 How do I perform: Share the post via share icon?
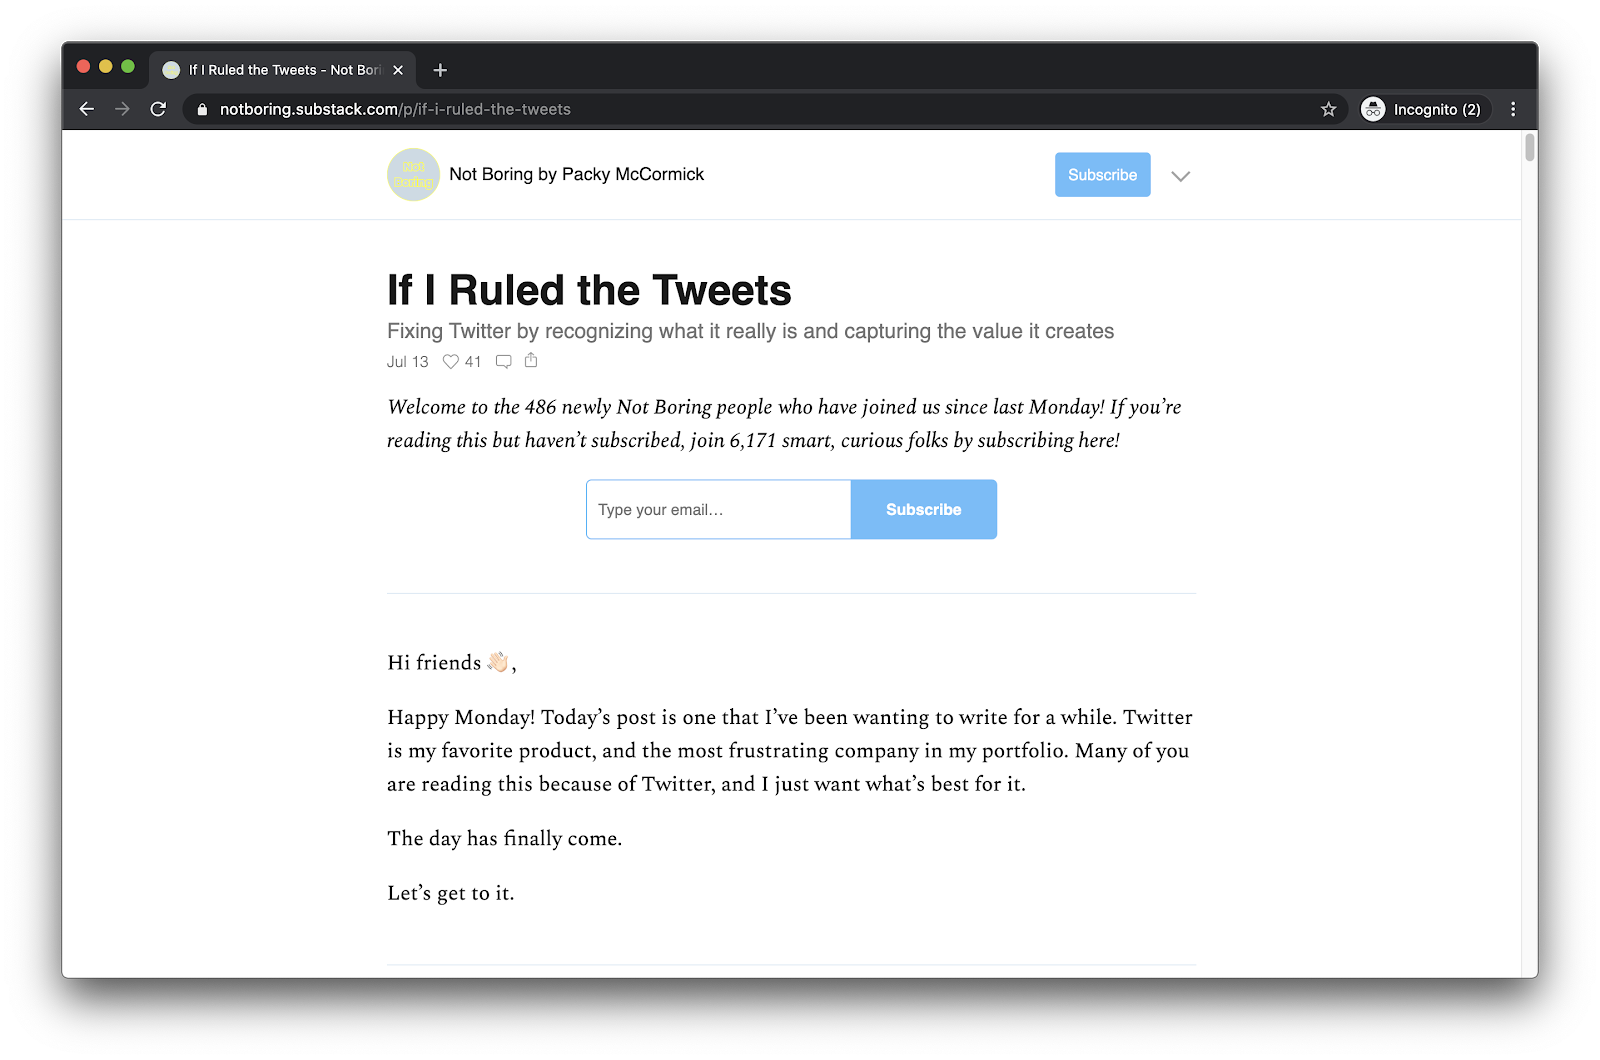coord(531,360)
